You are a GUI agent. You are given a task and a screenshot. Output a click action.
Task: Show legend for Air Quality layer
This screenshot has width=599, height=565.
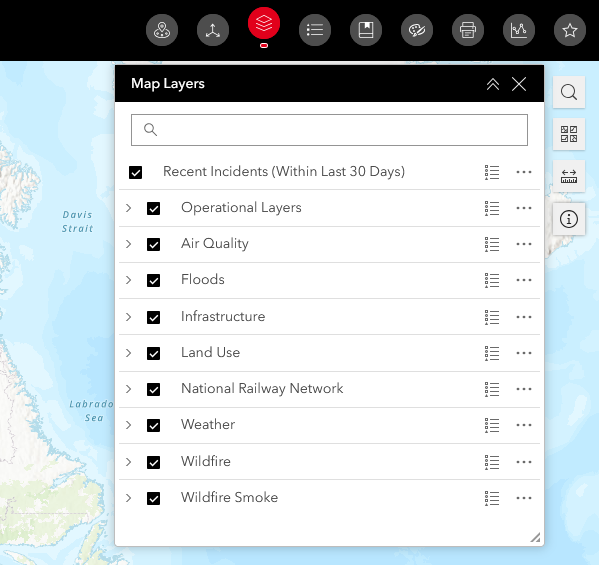pyautogui.click(x=492, y=244)
